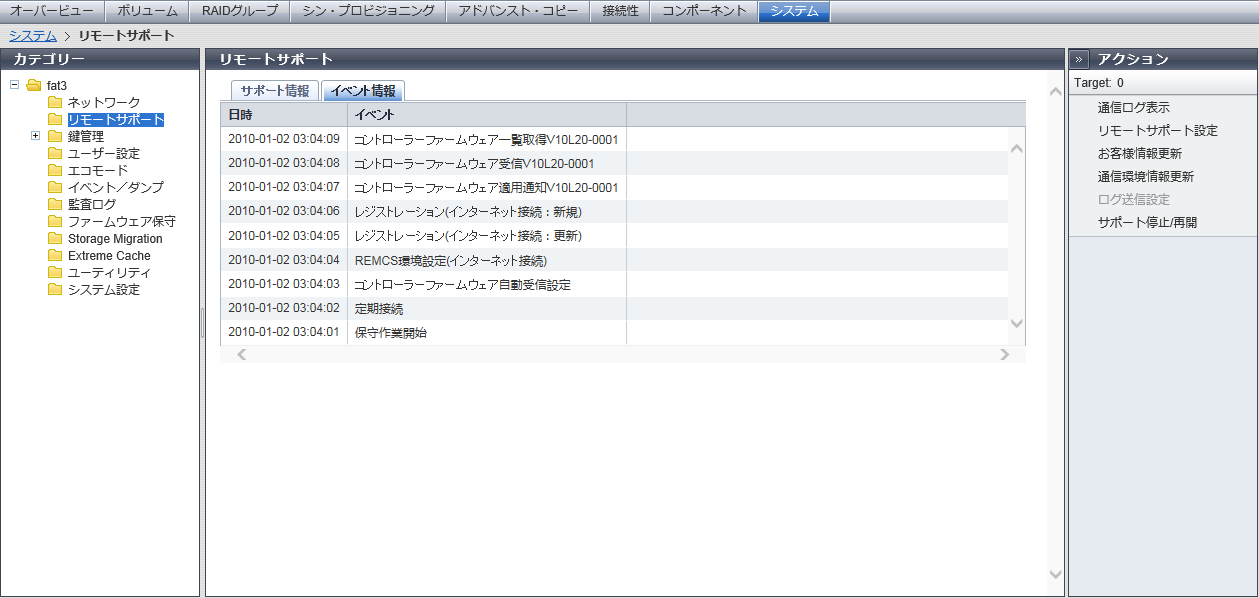This screenshot has height=598, width=1259.
Task: Open the RAIDグループ top tab
Action: pos(239,11)
